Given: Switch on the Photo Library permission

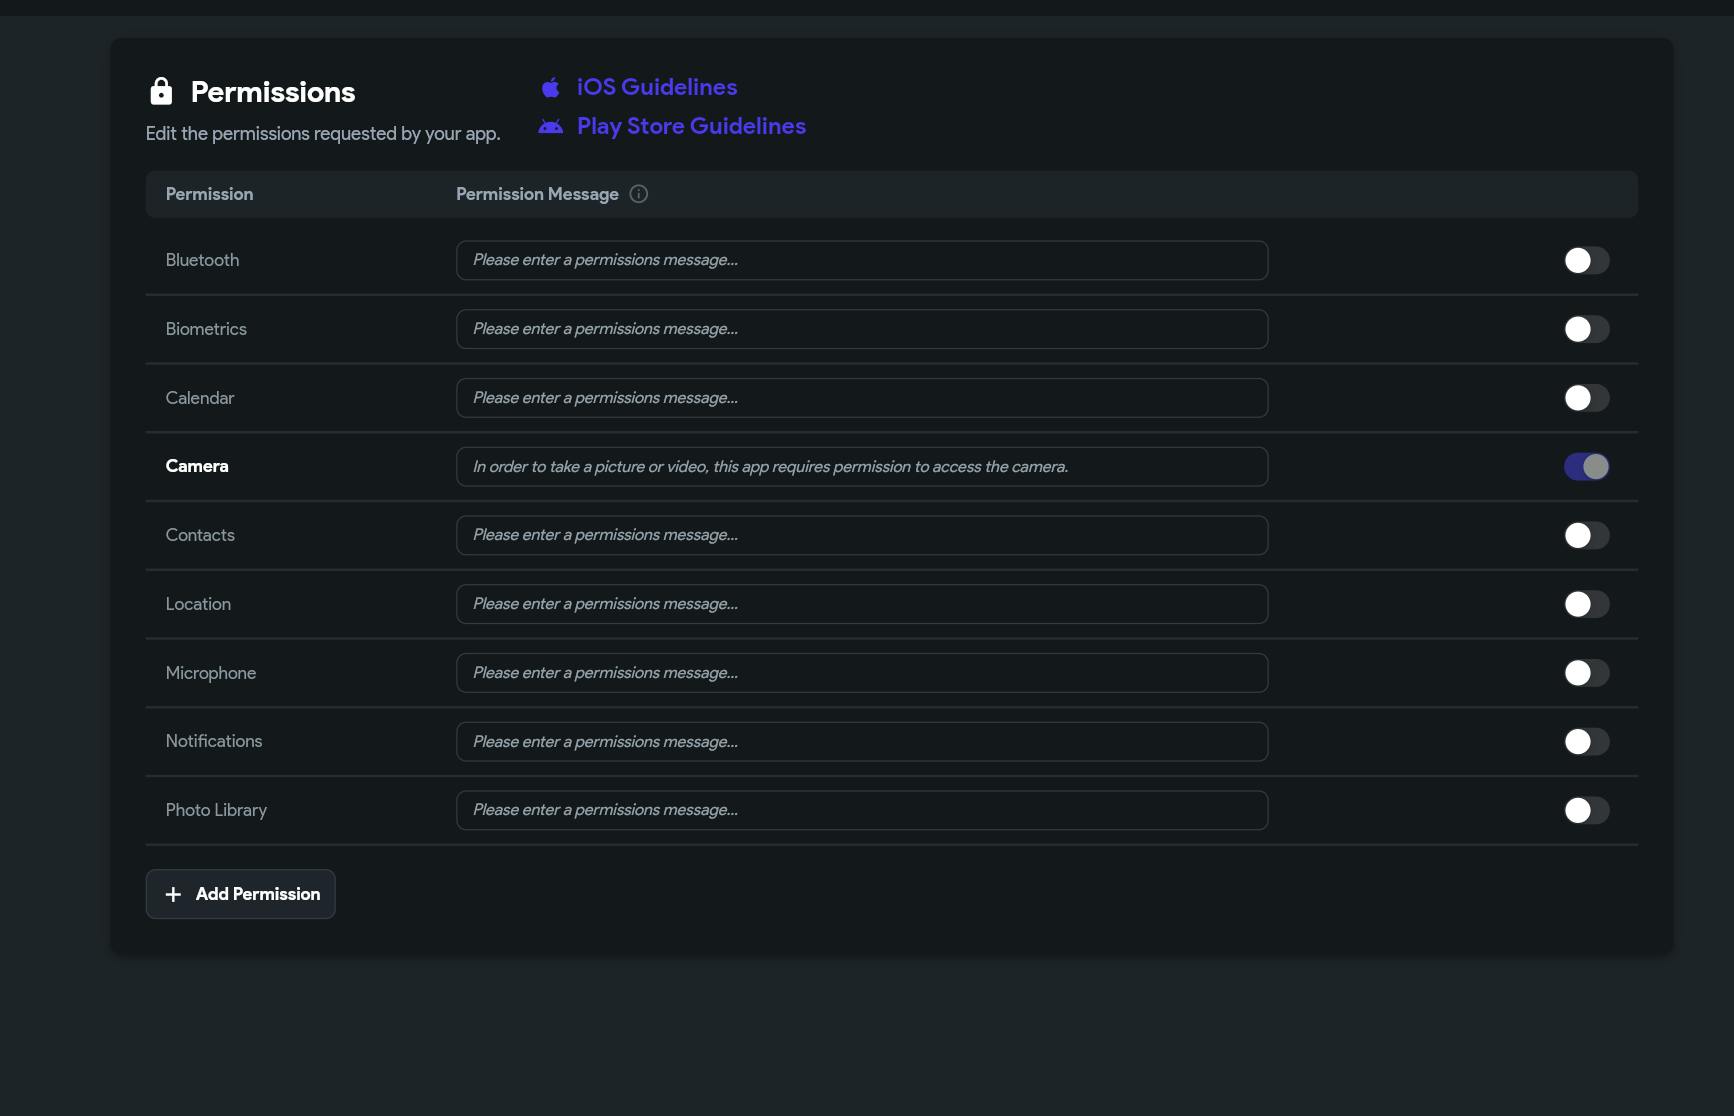Looking at the screenshot, I should pyautogui.click(x=1586, y=810).
